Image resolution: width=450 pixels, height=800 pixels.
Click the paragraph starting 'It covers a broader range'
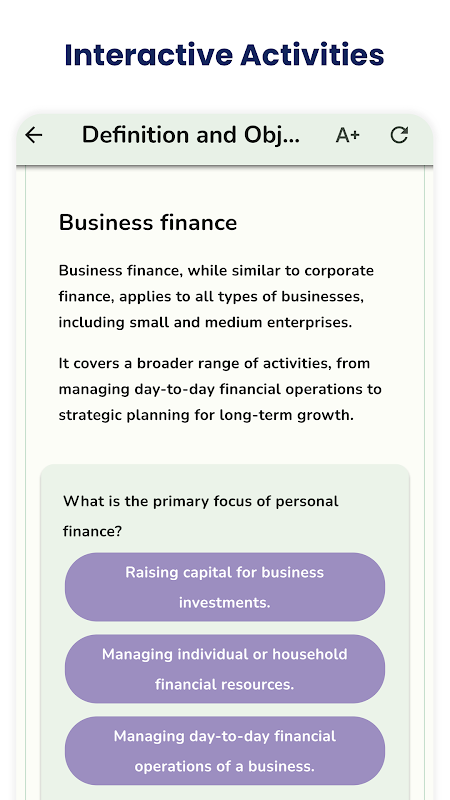tap(220, 389)
